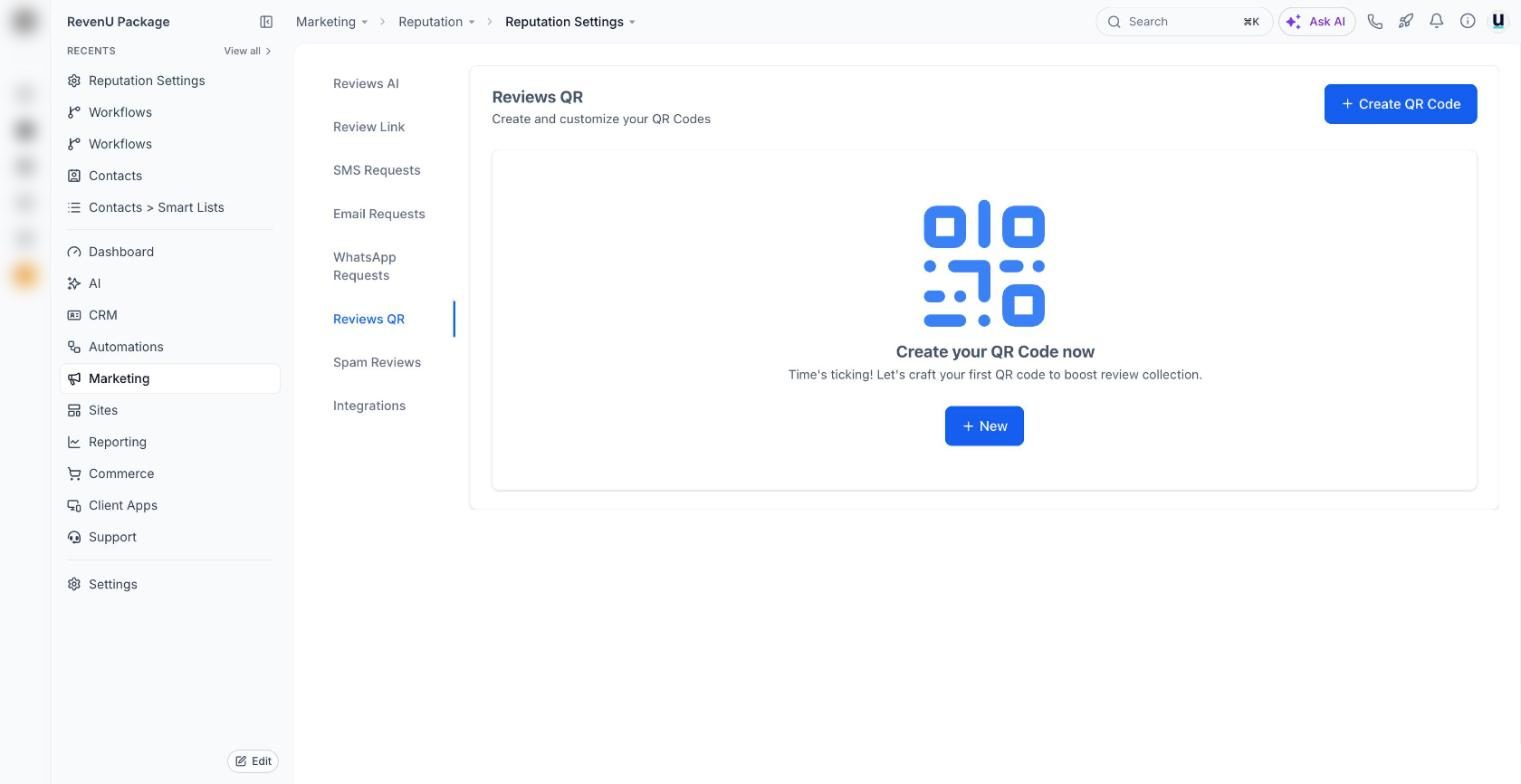Open notifications bell icon
The width and height of the screenshot is (1521, 784).
tap(1437, 21)
